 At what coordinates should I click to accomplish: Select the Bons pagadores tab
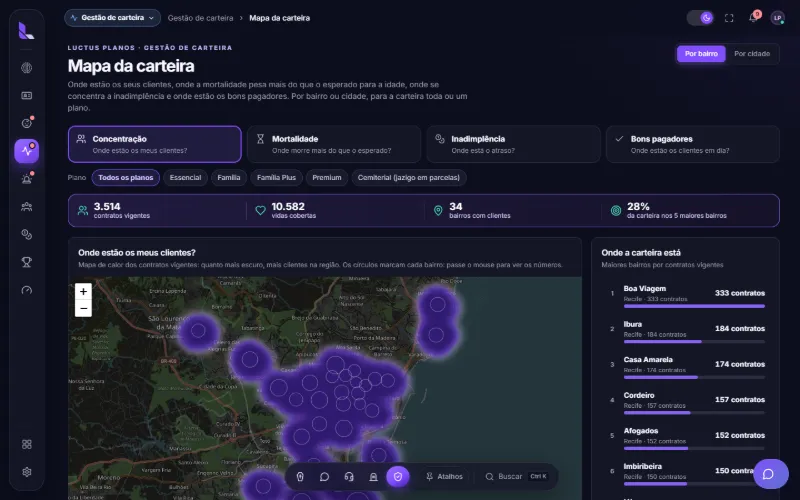(693, 144)
